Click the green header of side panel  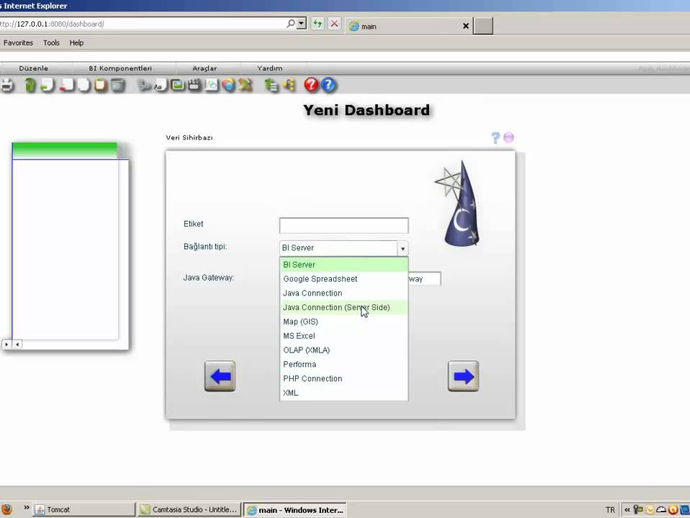point(65,150)
